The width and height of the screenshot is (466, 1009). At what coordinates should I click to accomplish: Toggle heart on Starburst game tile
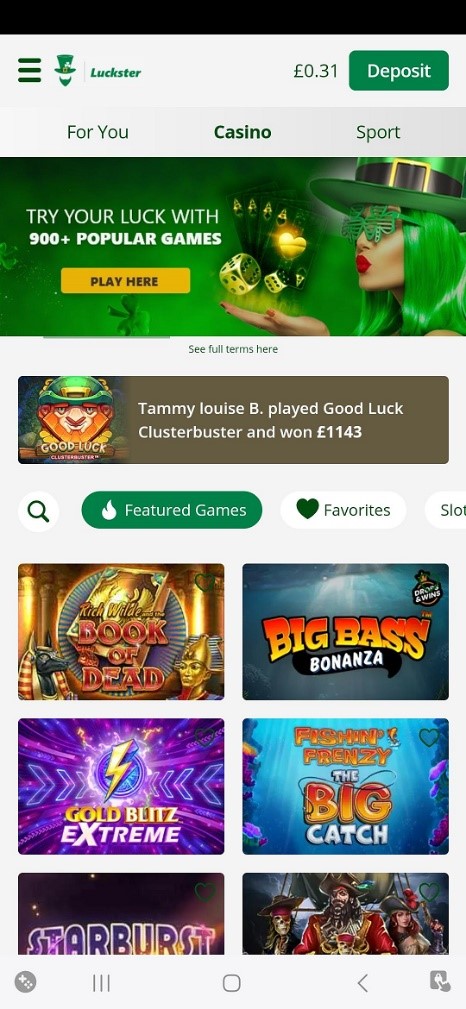pos(205,892)
